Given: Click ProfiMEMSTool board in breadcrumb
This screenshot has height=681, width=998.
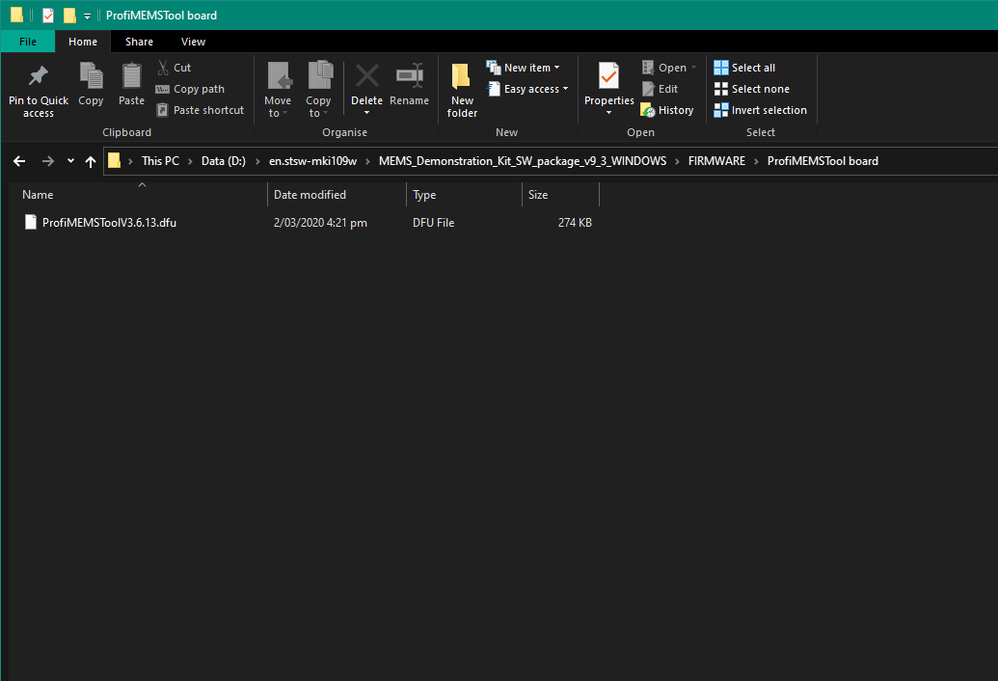Looking at the screenshot, I should [x=822, y=161].
